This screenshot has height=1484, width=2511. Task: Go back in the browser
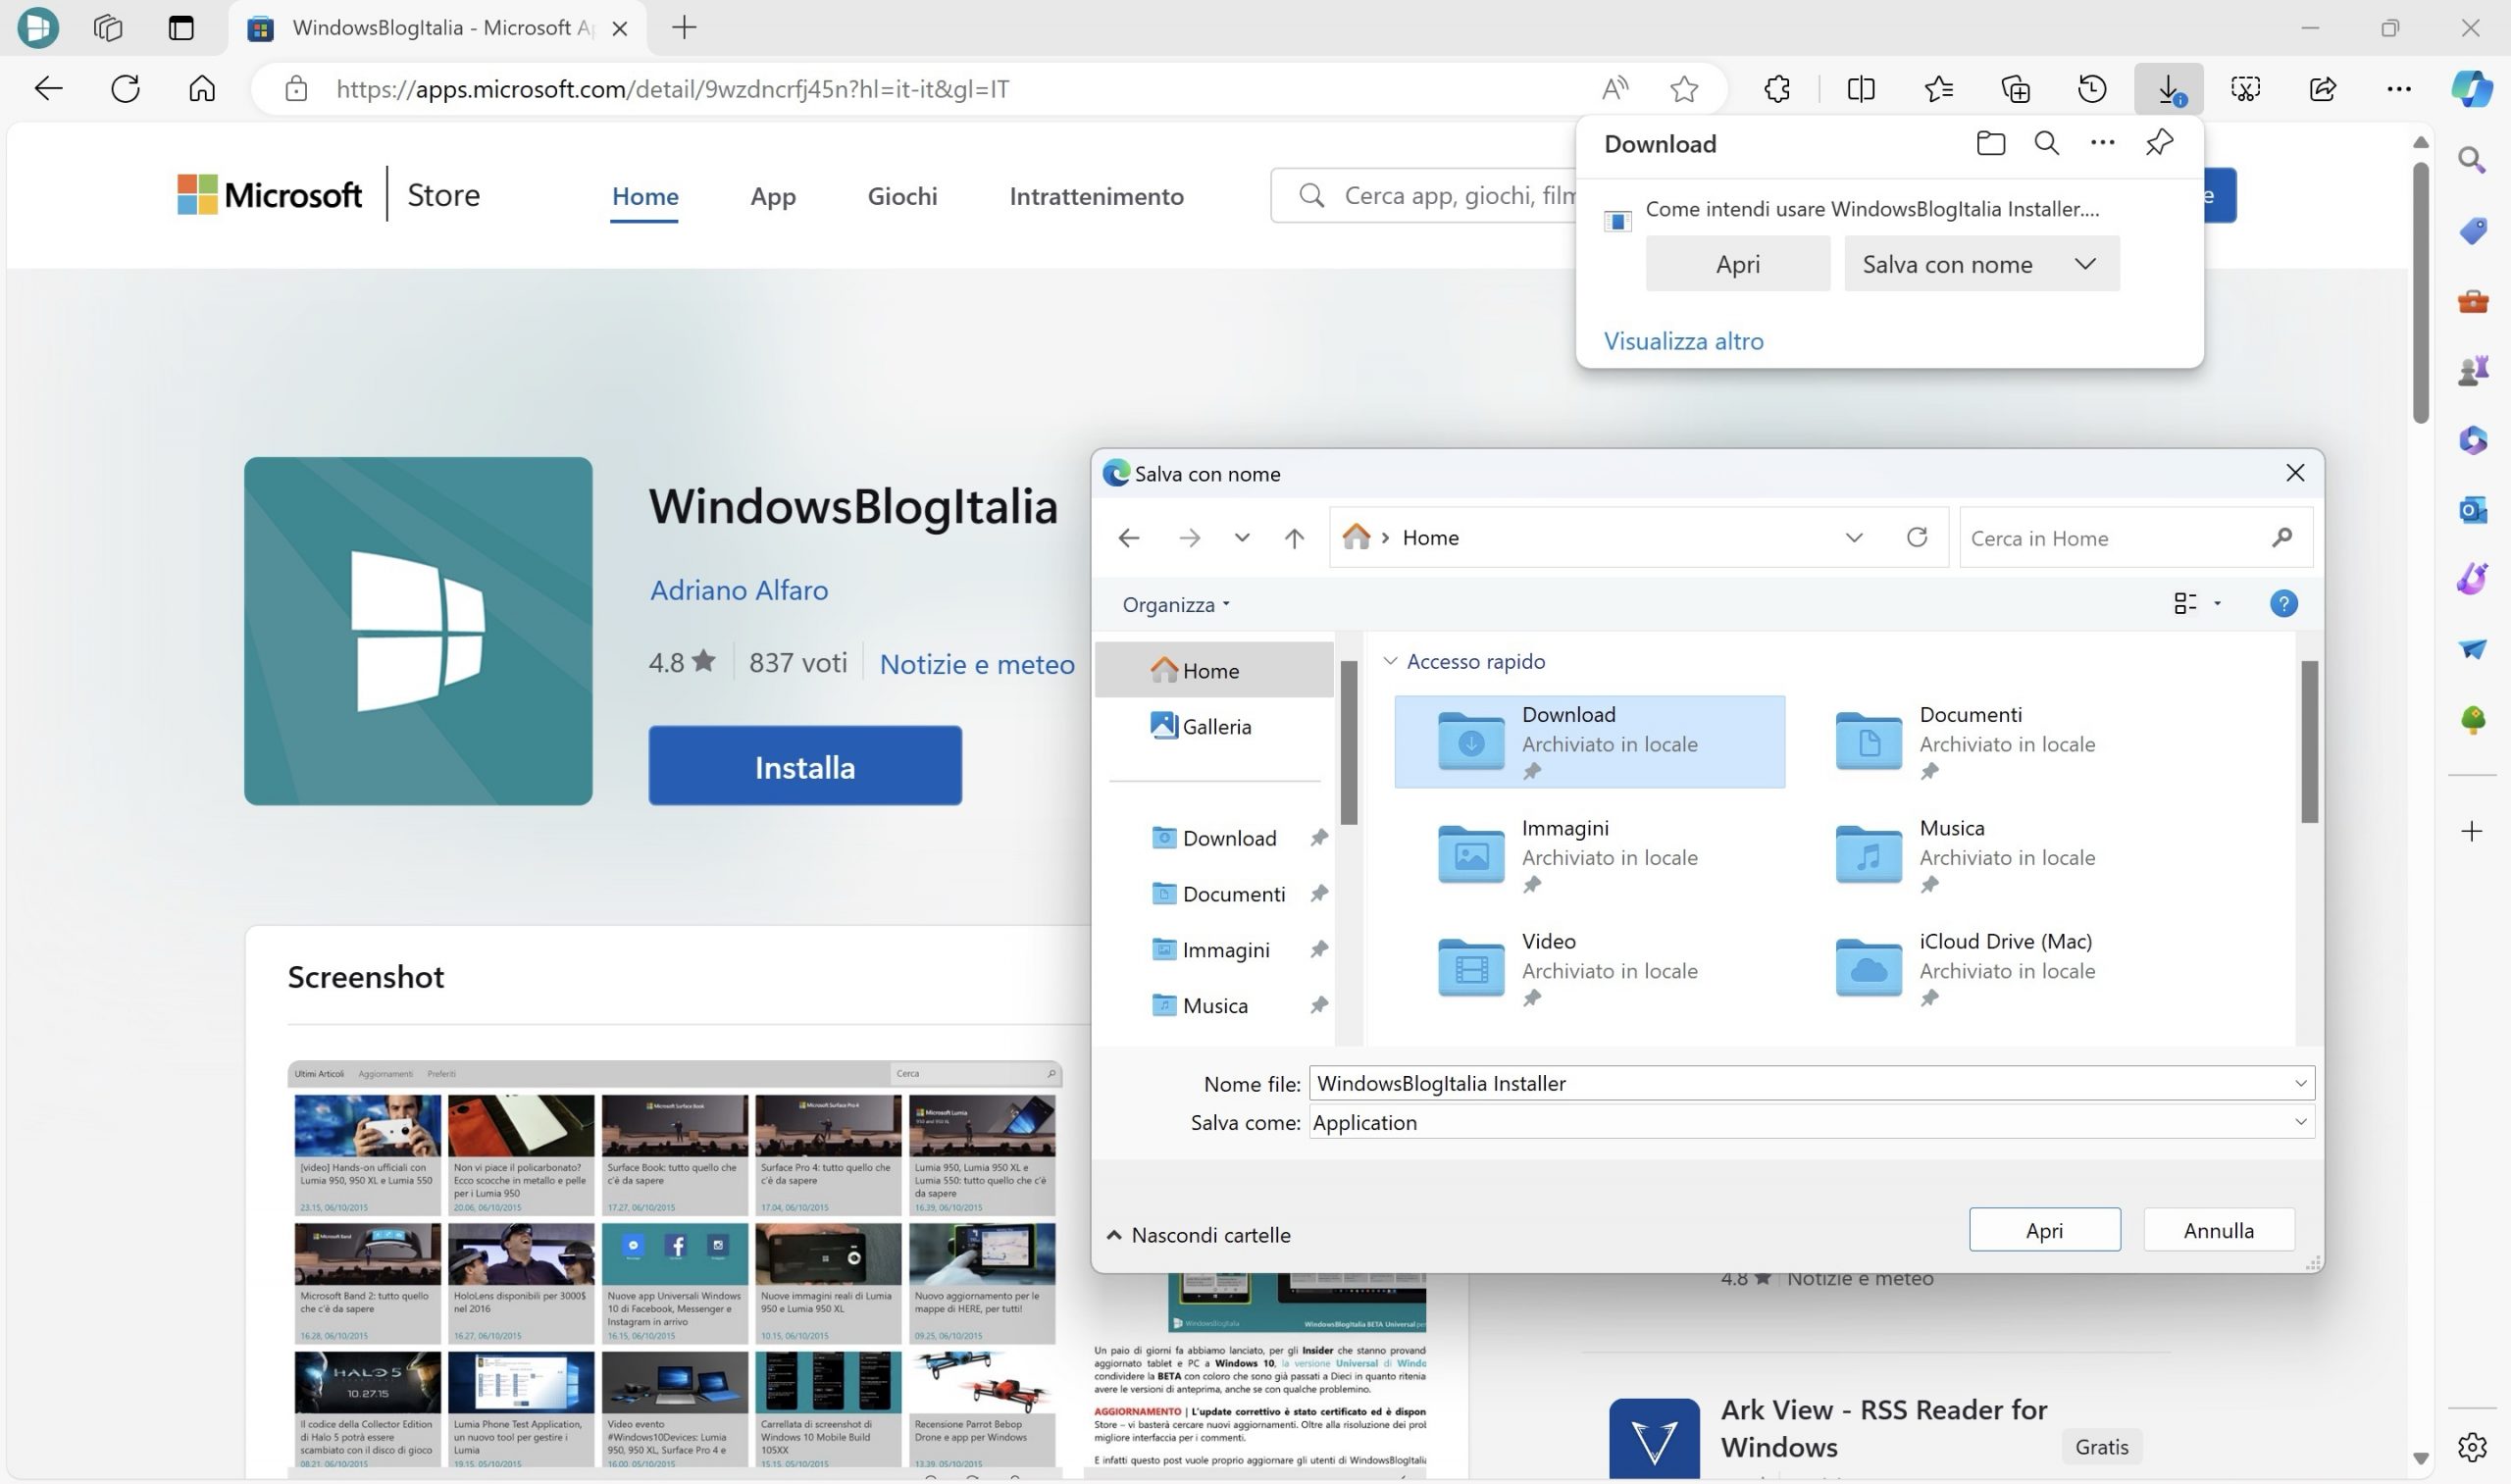[48, 88]
